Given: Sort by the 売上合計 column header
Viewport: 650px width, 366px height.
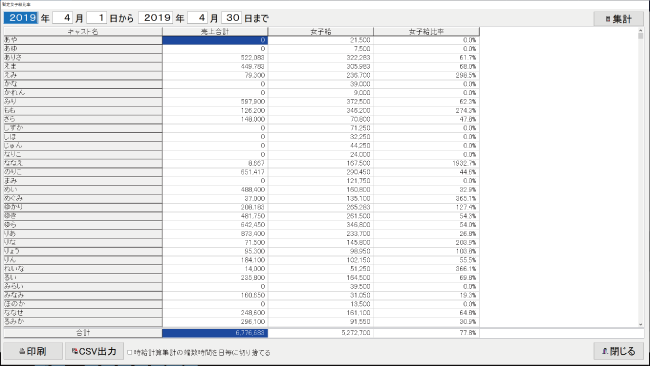Looking at the screenshot, I should [x=215, y=32].
